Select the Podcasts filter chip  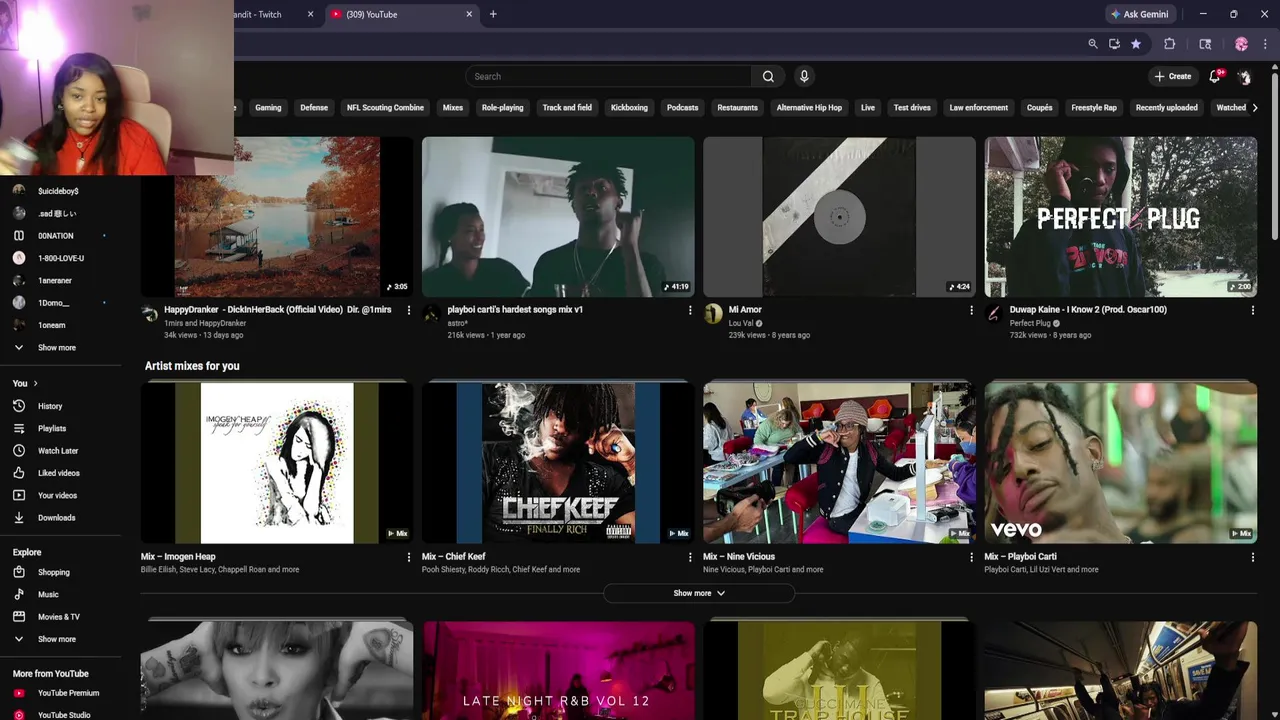click(x=682, y=107)
